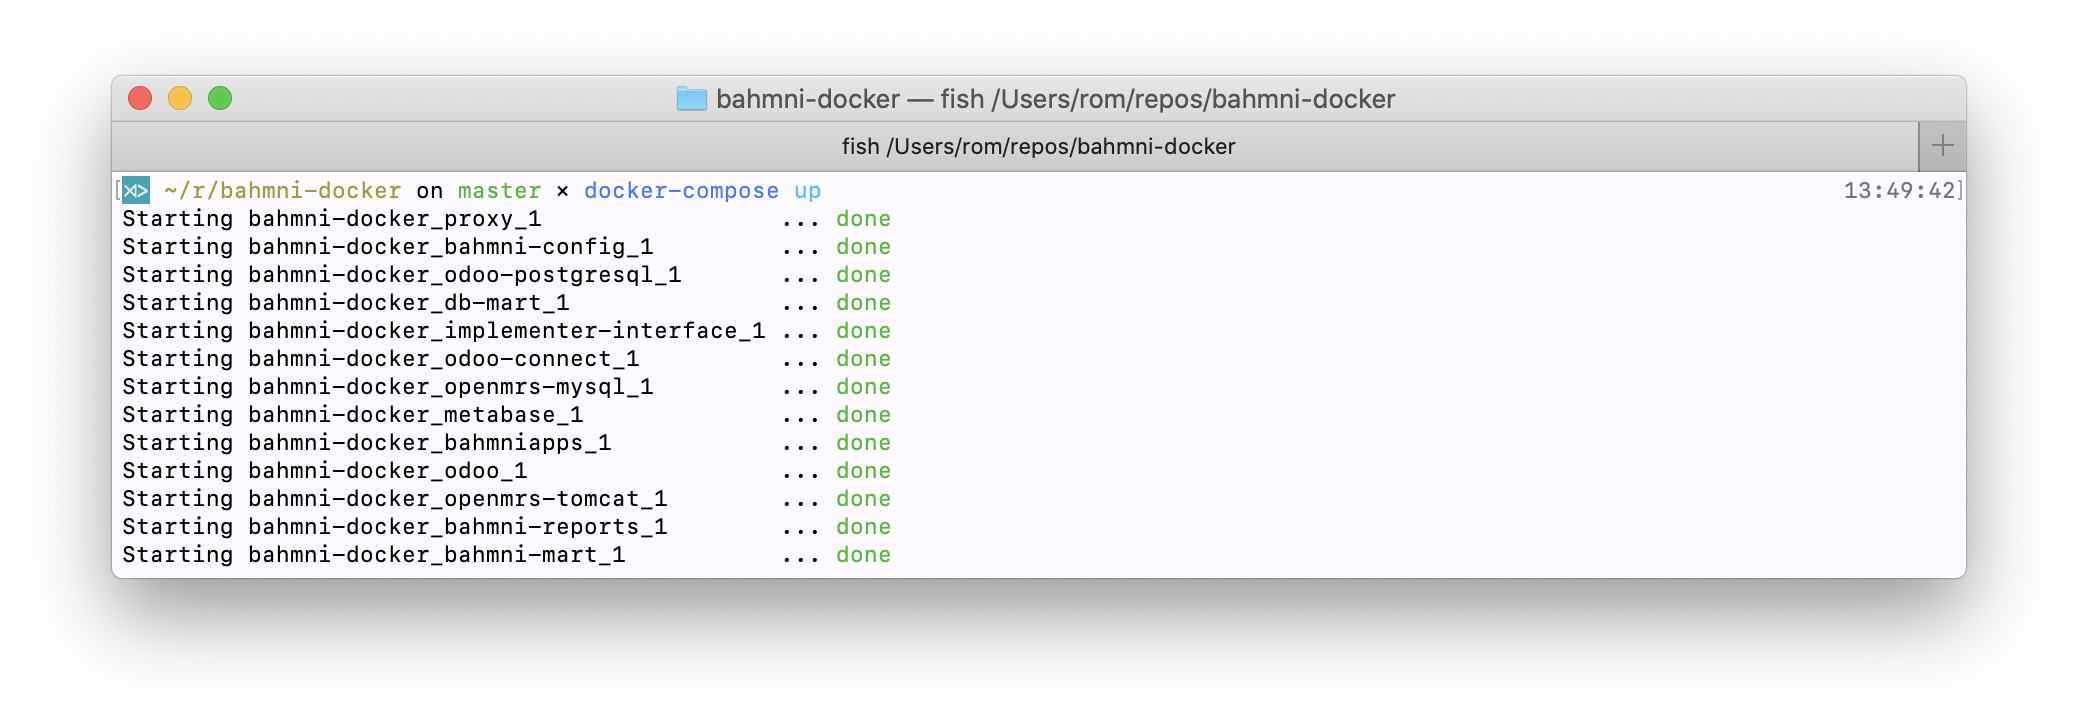Click the folder icon in title bar
This screenshot has height=726, width=2078.
click(x=692, y=99)
